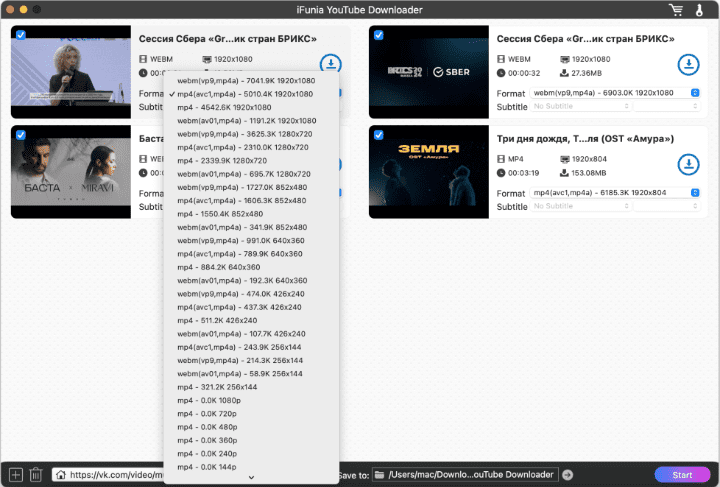Download the Sber WEBM 27.36MB video
Viewport: 720px width, 487px height.
coord(688,65)
